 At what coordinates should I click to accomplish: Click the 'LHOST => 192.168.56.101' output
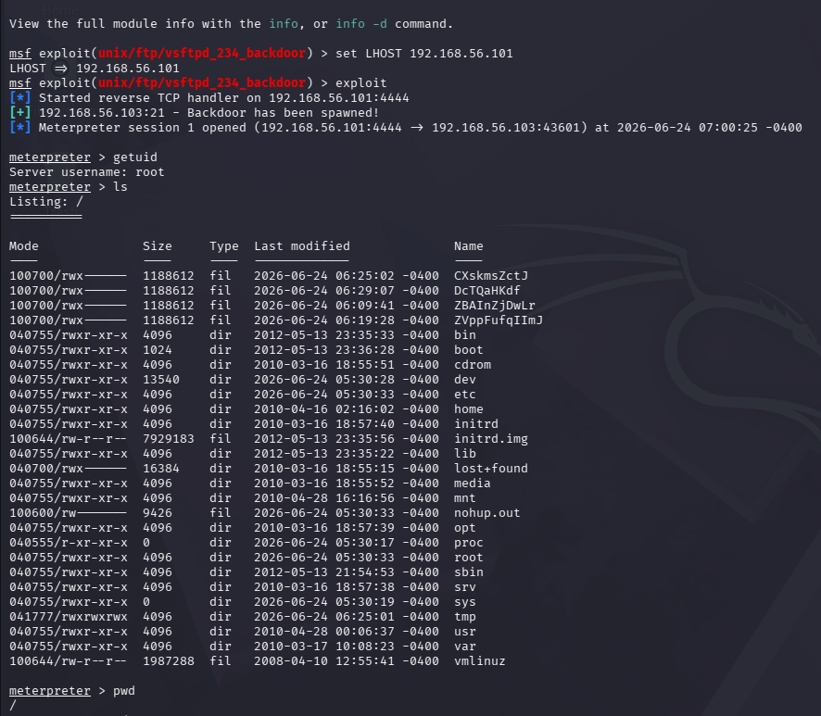click(94, 68)
